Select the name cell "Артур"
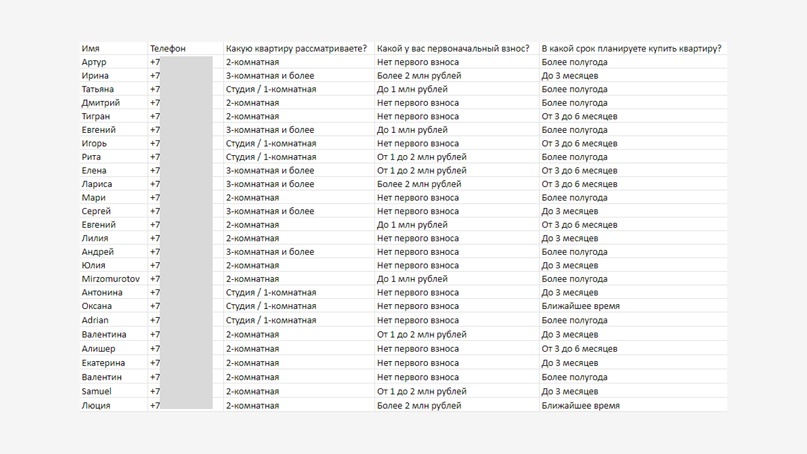The width and height of the screenshot is (807, 454). 94,62
